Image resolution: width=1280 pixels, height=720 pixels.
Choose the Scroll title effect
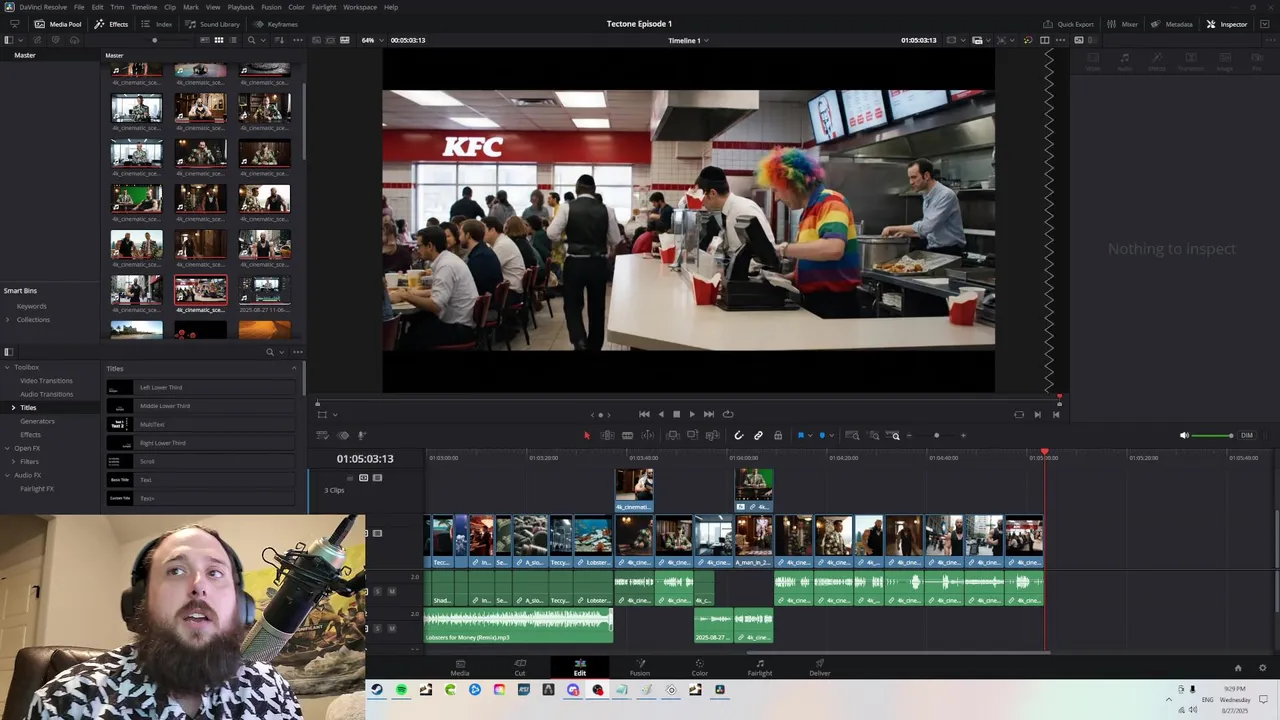click(200, 461)
